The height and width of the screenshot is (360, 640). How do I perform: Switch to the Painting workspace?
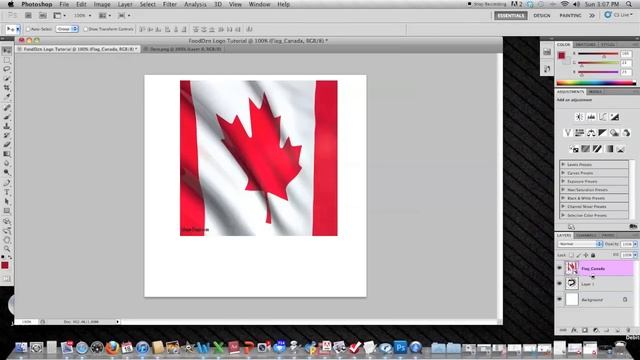(x=570, y=16)
